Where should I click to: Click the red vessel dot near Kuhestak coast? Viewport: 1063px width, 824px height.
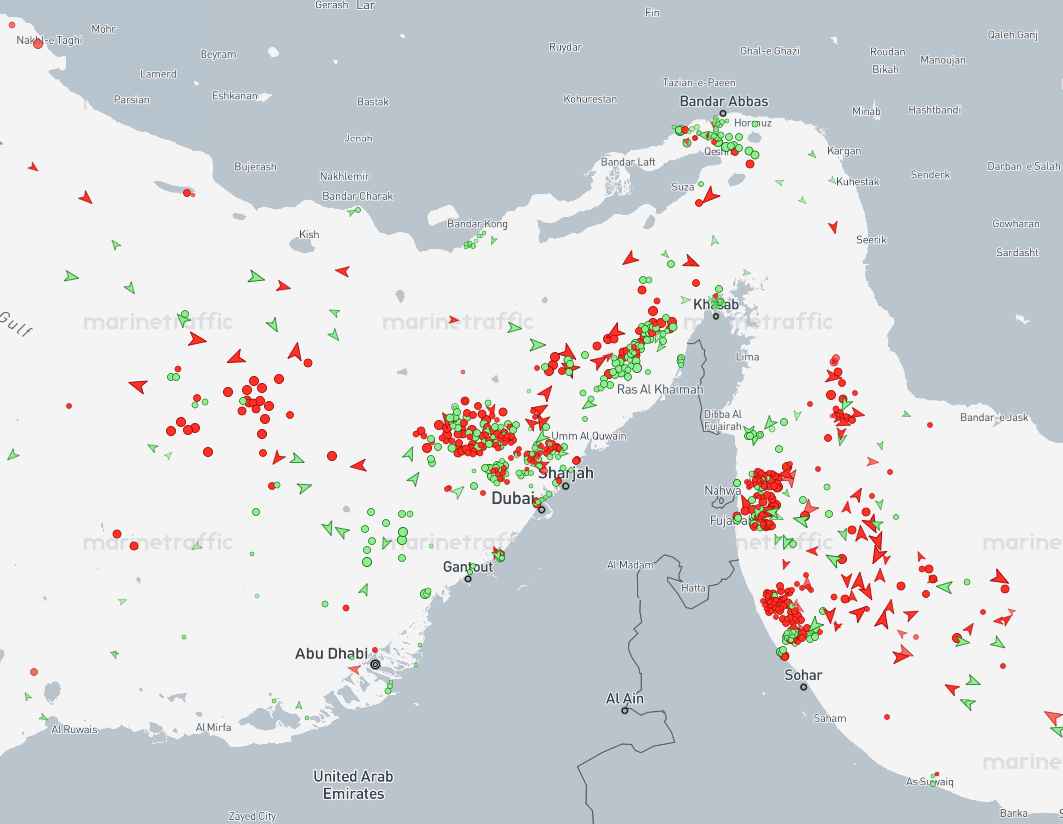[779, 181]
